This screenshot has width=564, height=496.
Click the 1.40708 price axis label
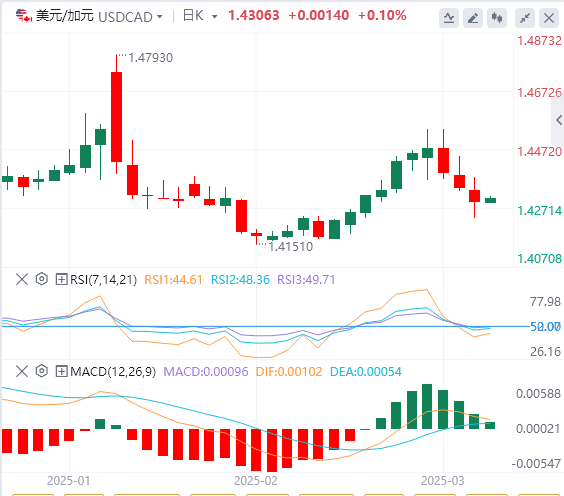(539, 259)
